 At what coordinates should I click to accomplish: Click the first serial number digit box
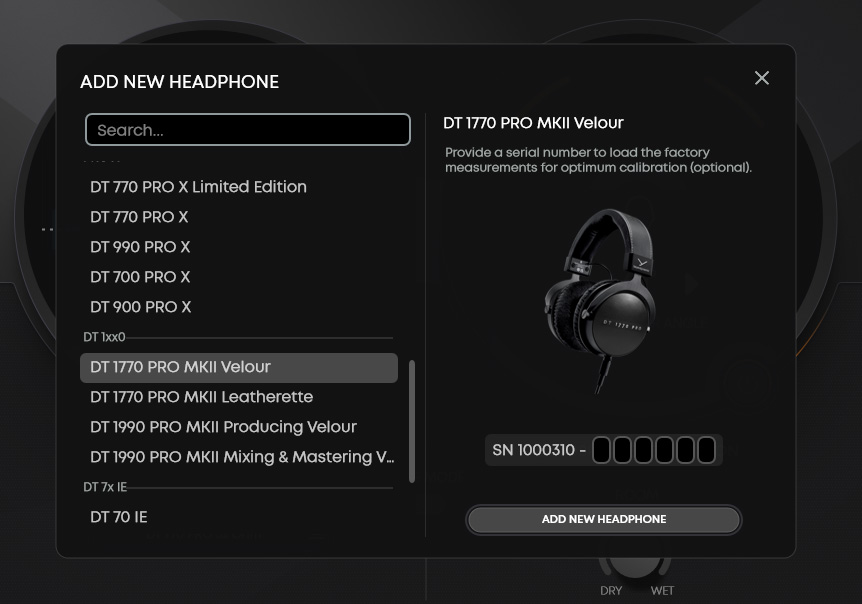pos(601,450)
